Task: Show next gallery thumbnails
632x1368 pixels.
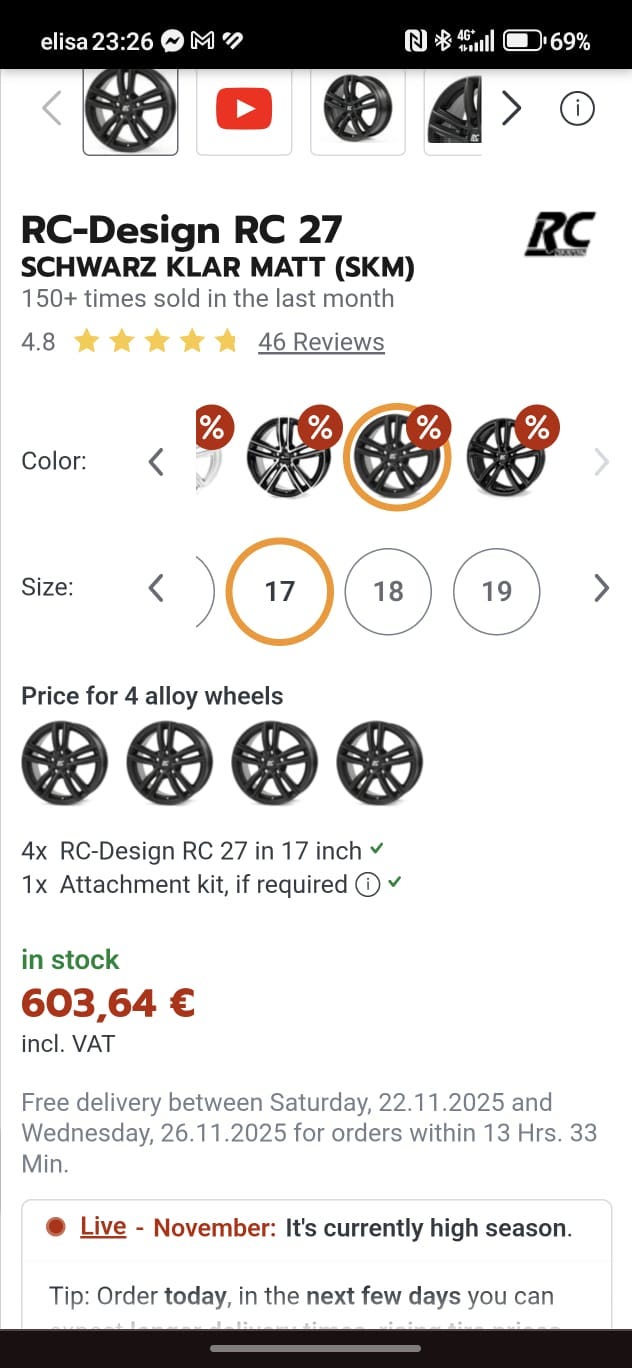Action: tap(511, 108)
